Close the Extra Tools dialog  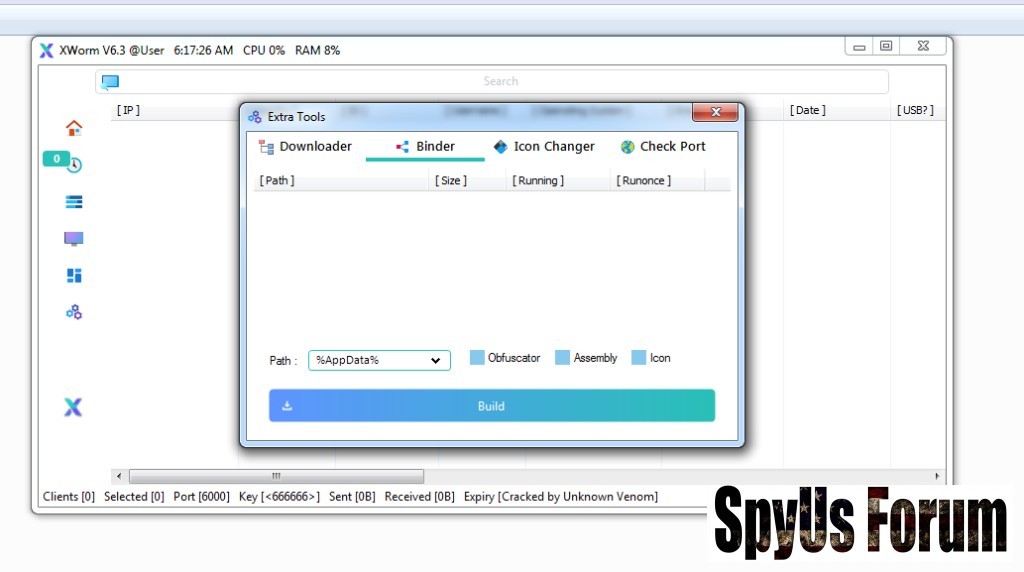[715, 115]
